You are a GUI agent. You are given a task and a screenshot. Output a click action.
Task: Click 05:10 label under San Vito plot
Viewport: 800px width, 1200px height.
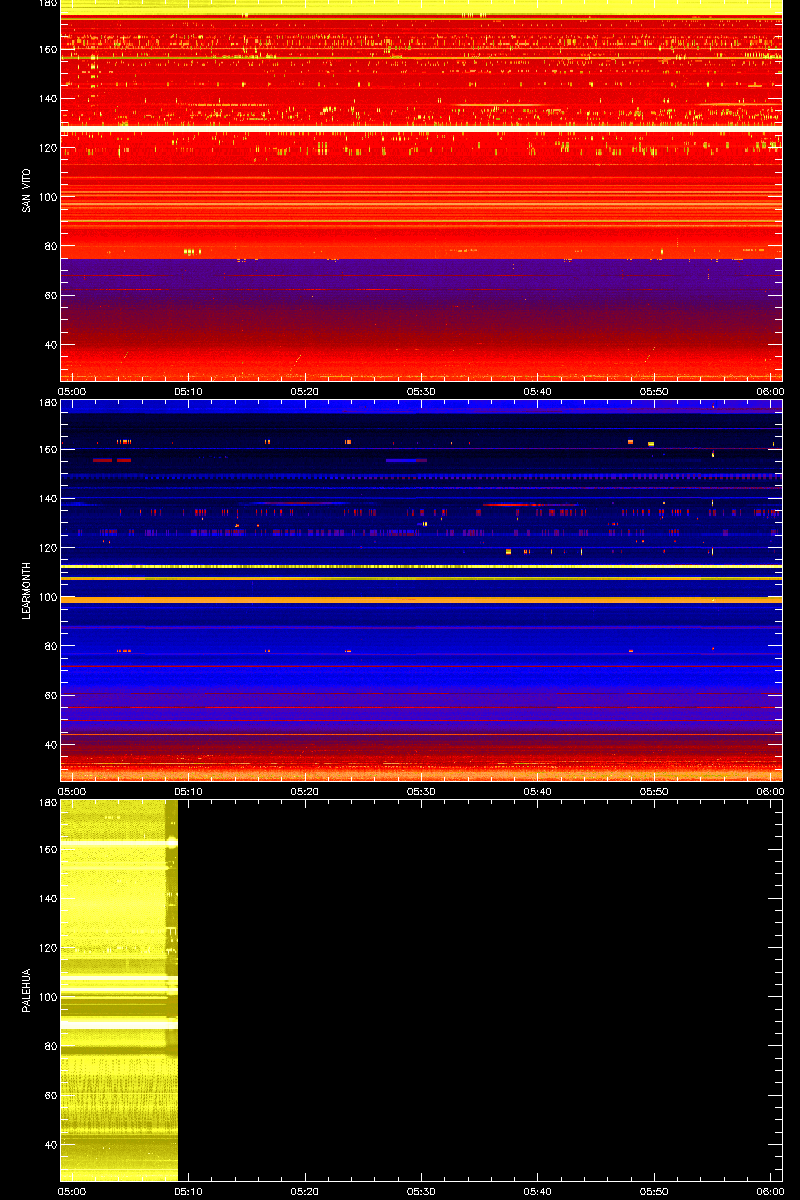pos(189,391)
